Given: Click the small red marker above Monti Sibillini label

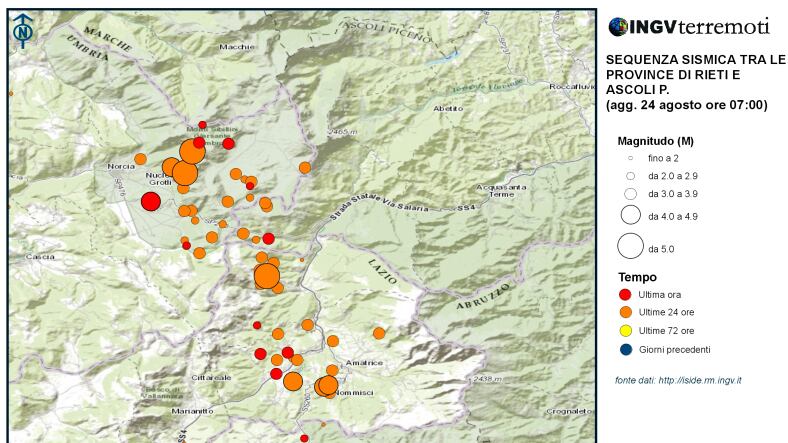Looking at the screenshot, I should coord(203,125).
